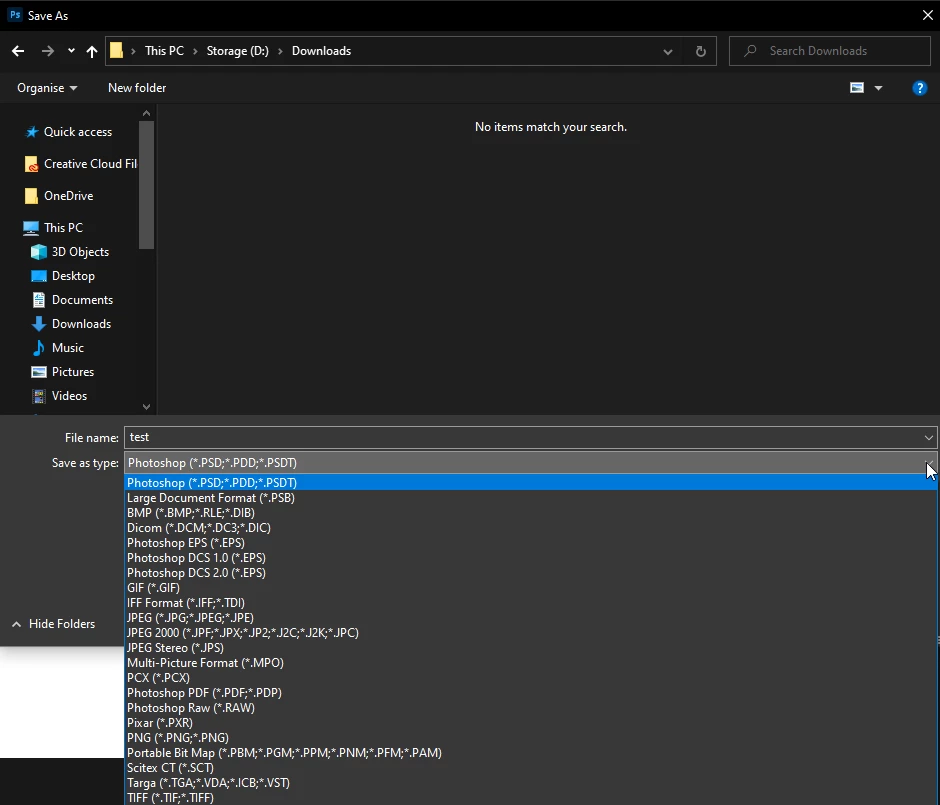Click the folder icon in address bar
Screen dimensions: 940x805
[x=116, y=50]
